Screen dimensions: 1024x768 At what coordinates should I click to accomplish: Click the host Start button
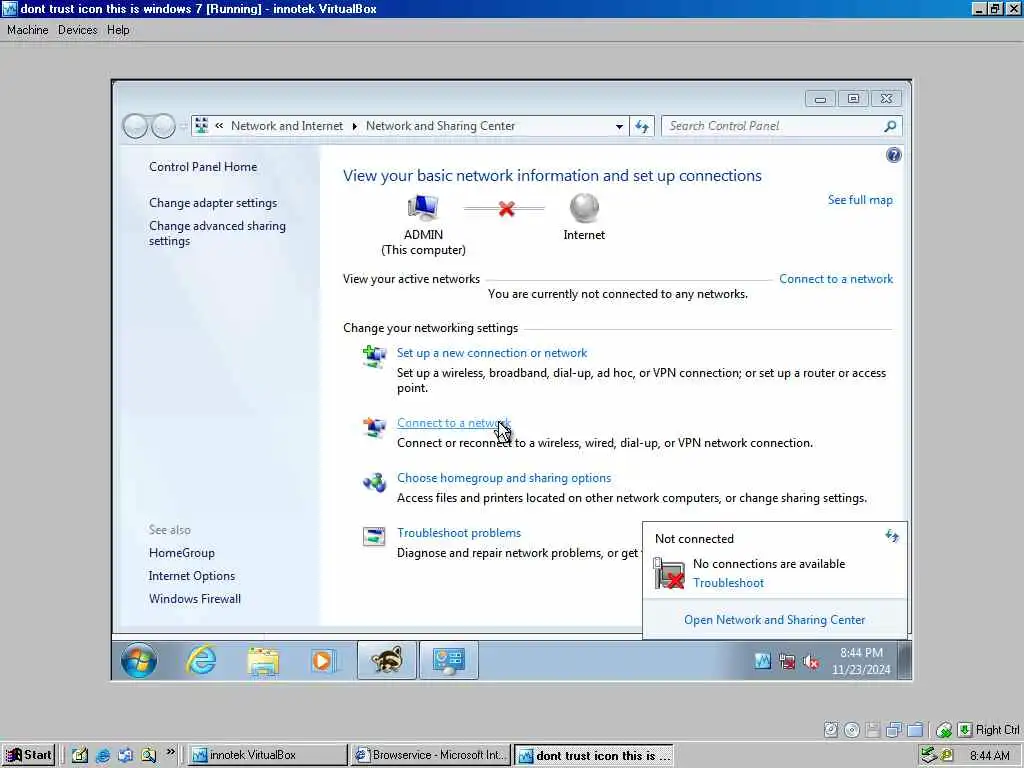point(28,755)
